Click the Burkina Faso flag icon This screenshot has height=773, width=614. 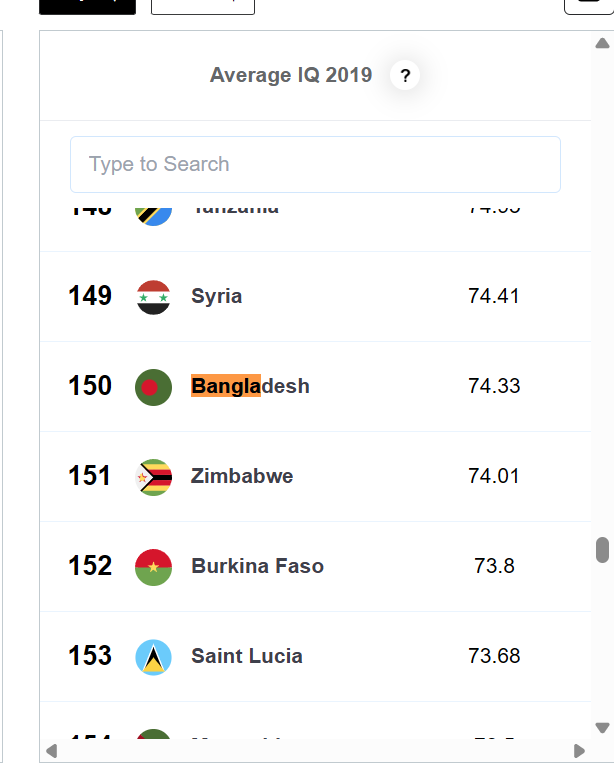click(x=153, y=567)
